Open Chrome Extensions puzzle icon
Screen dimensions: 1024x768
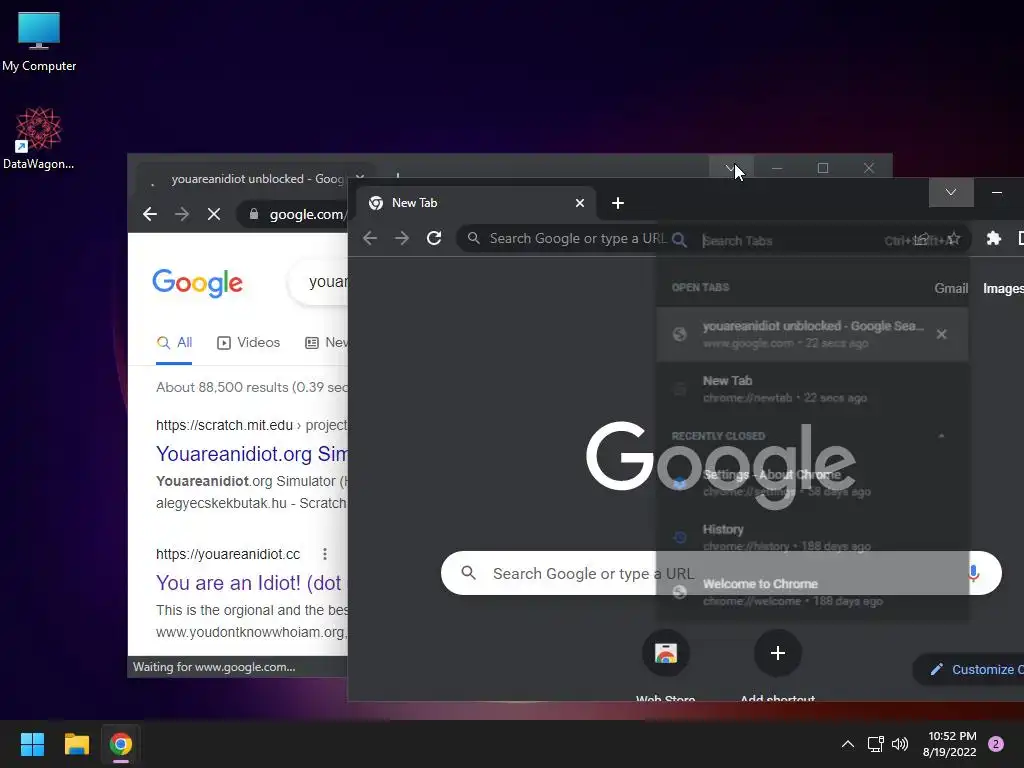tap(993, 238)
